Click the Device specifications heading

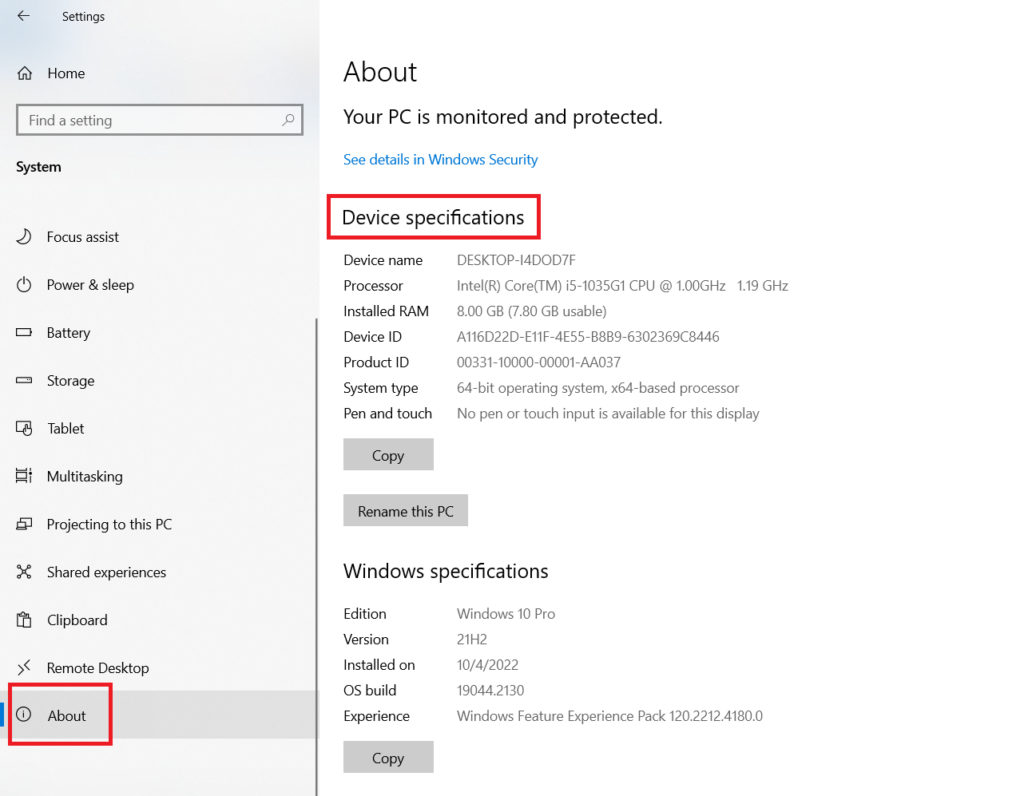tap(433, 217)
